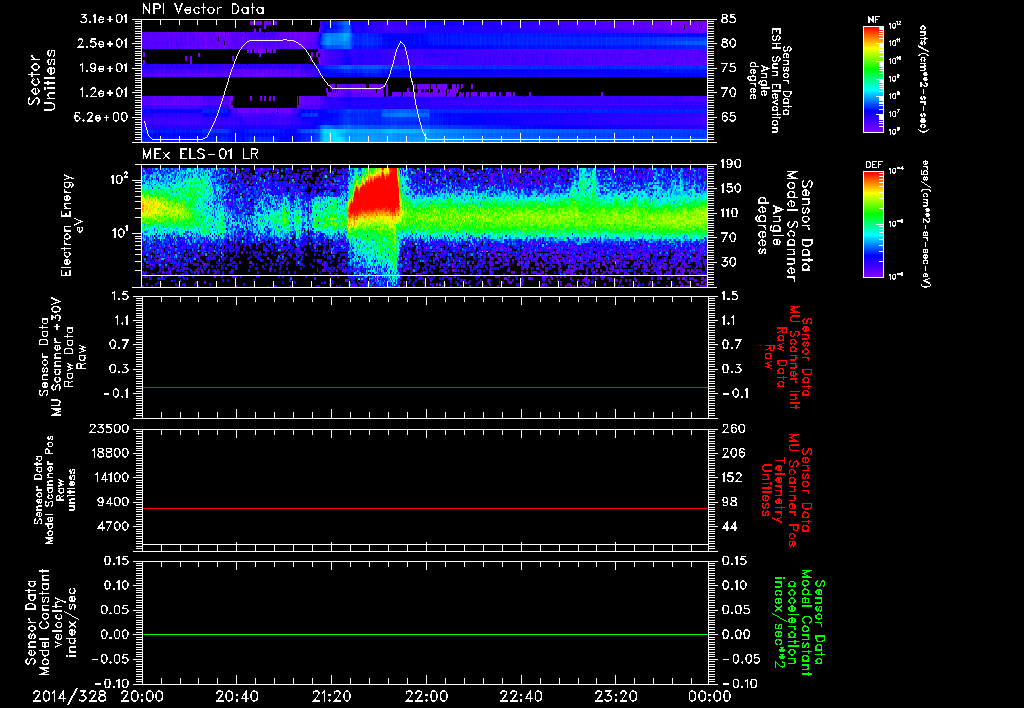This screenshot has height=708, width=1024.
Task: Click the "260" telemetry tick value
Action: point(732,428)
